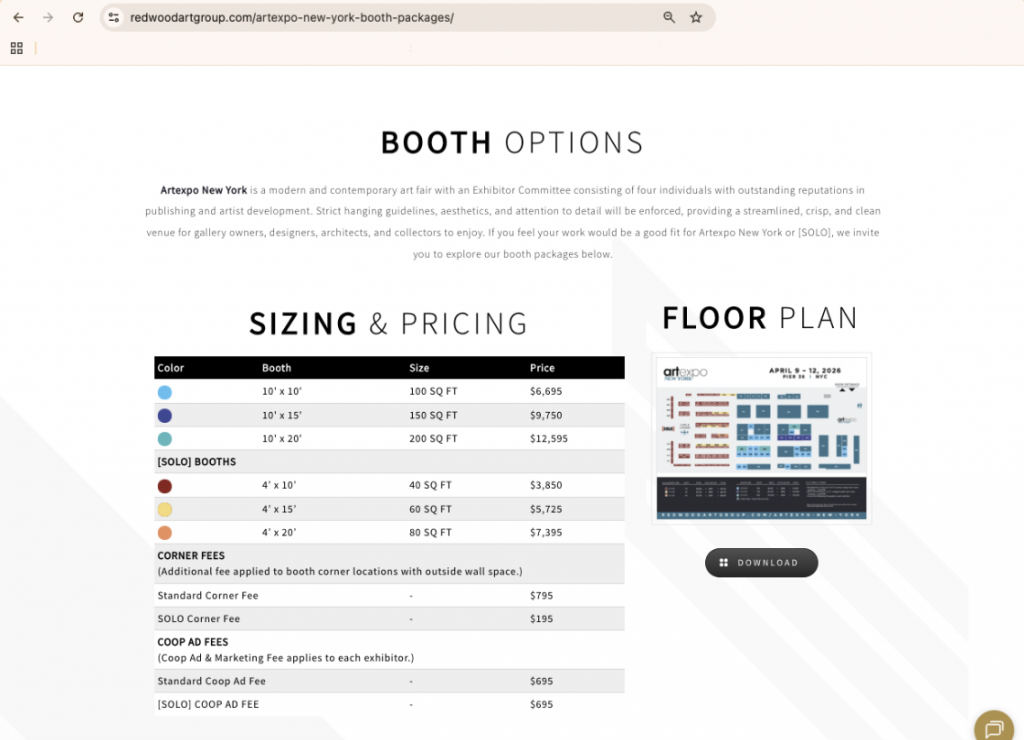Bookmark this page with the star icon
Image resolution: width=1024 pixels, height=740 pixels.
(x=696, y=17)
